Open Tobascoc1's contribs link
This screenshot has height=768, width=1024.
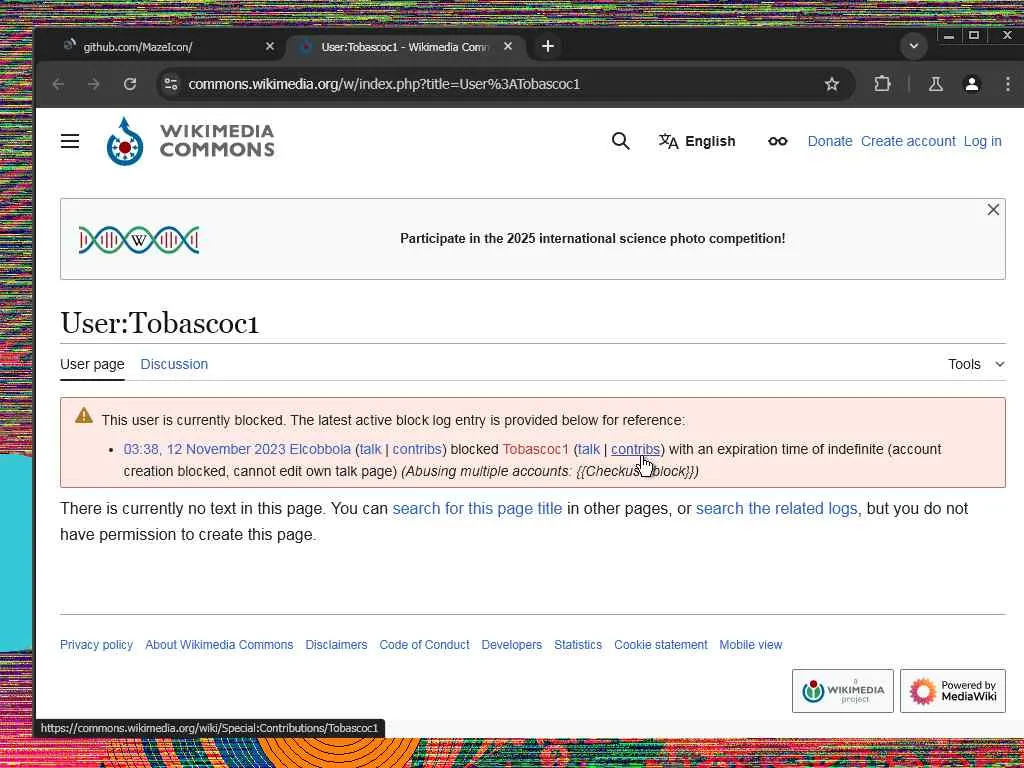coord(635,449)
